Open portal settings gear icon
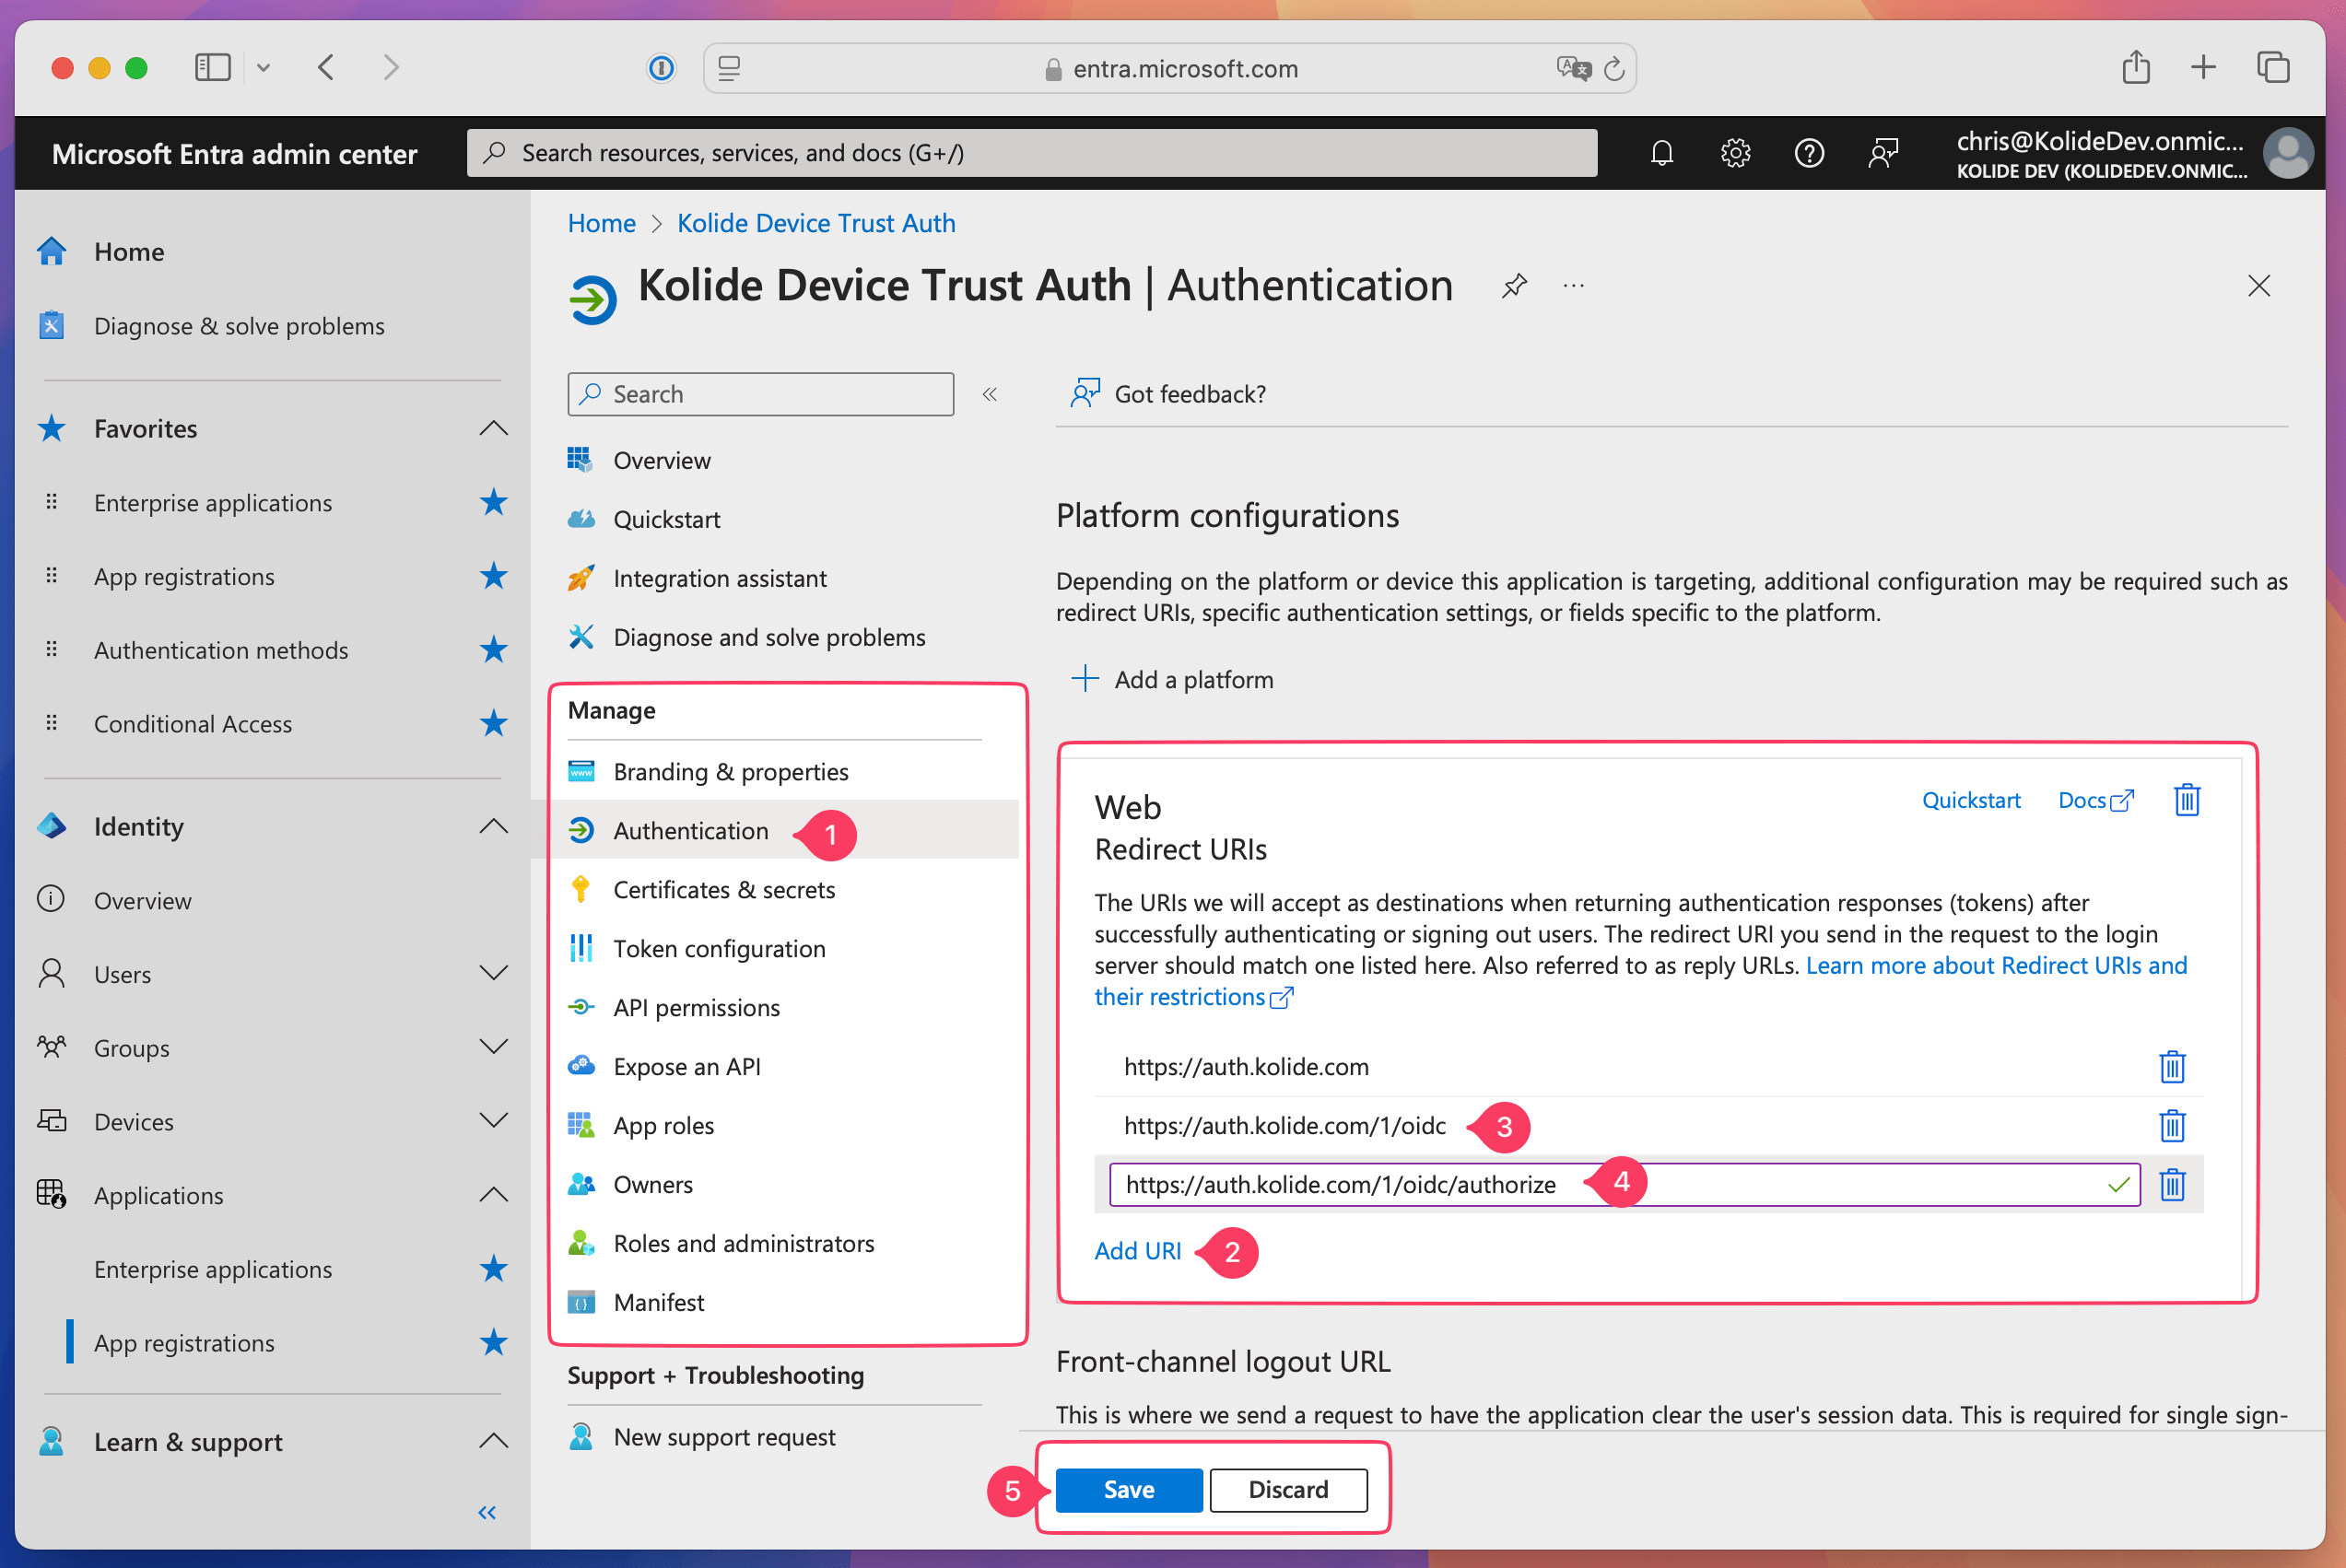Image resolution: width=2346 pixels, height=1568 pixels. [x=1735, y=153]
